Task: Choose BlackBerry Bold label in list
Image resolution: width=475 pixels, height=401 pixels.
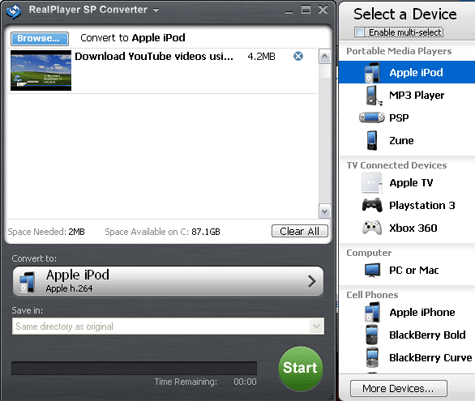Action: point(427,335)
